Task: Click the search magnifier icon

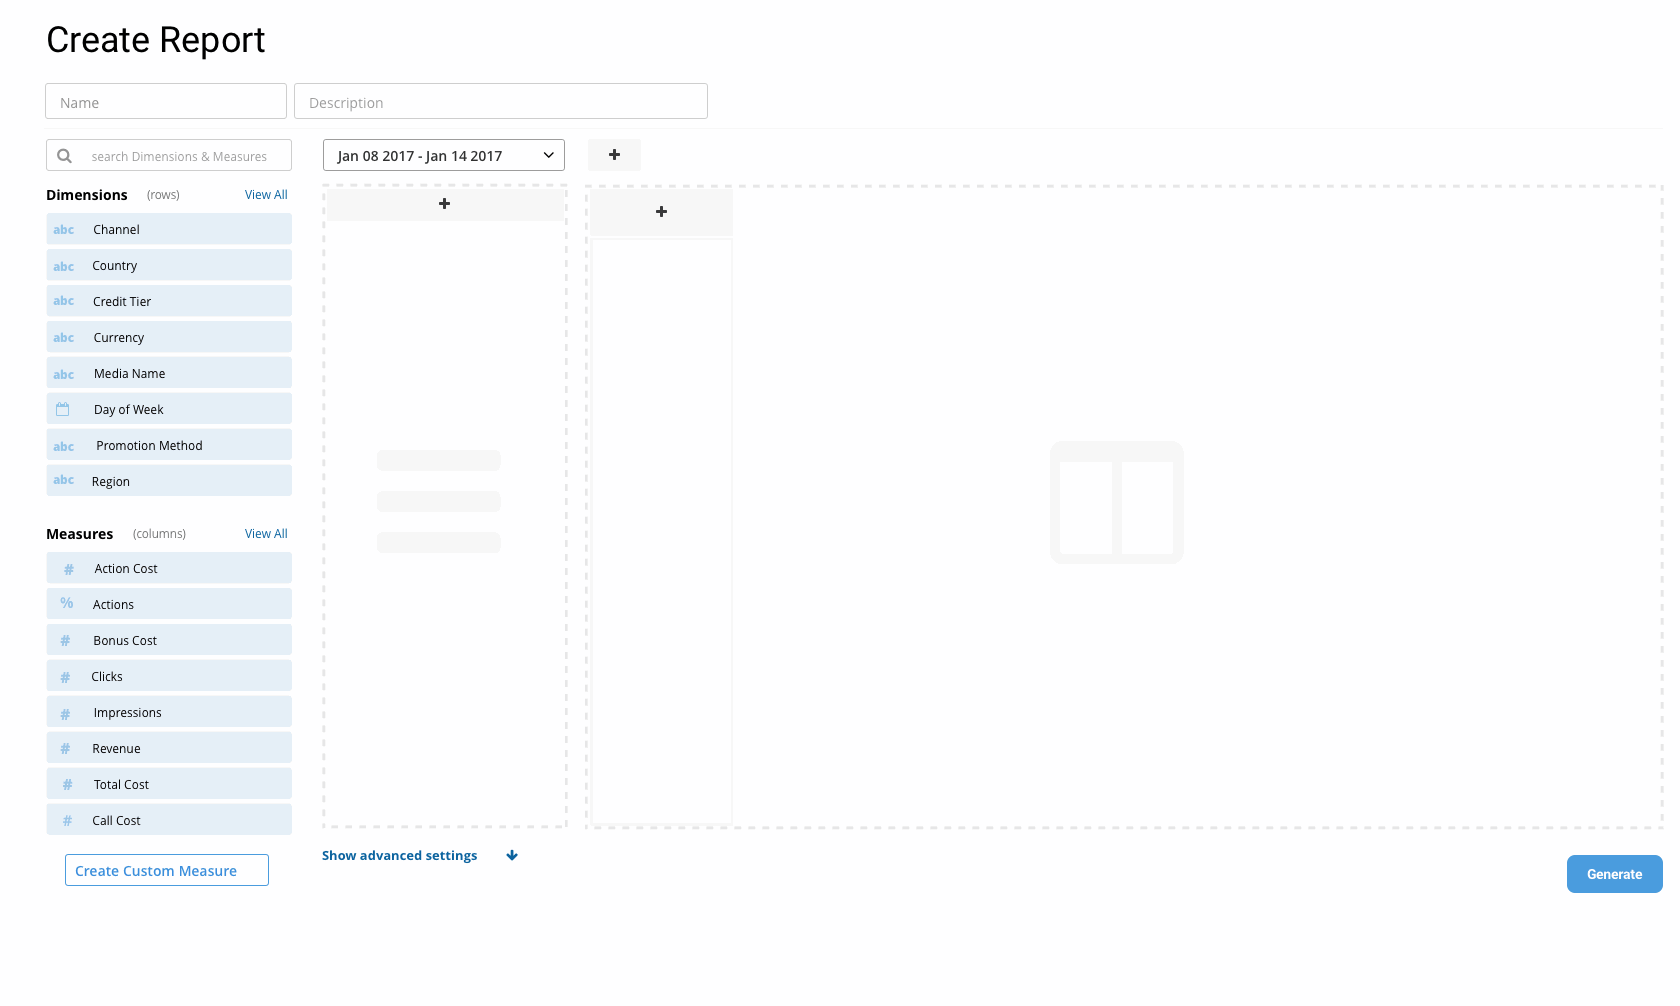Action: [64, 155]
